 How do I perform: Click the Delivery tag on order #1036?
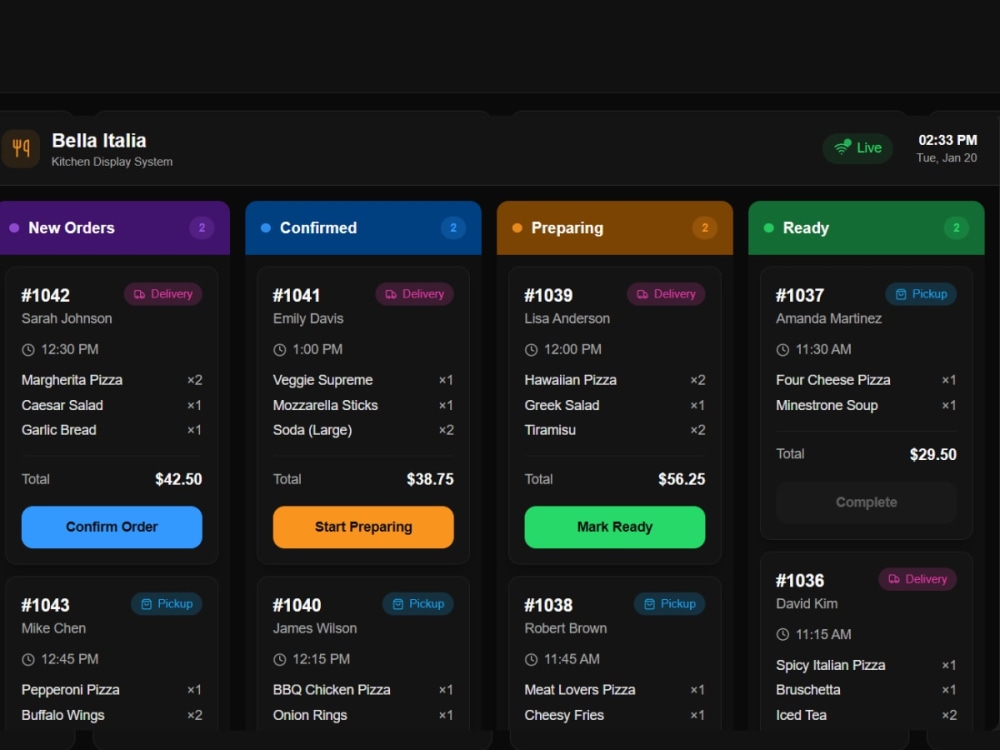[918, 579]
